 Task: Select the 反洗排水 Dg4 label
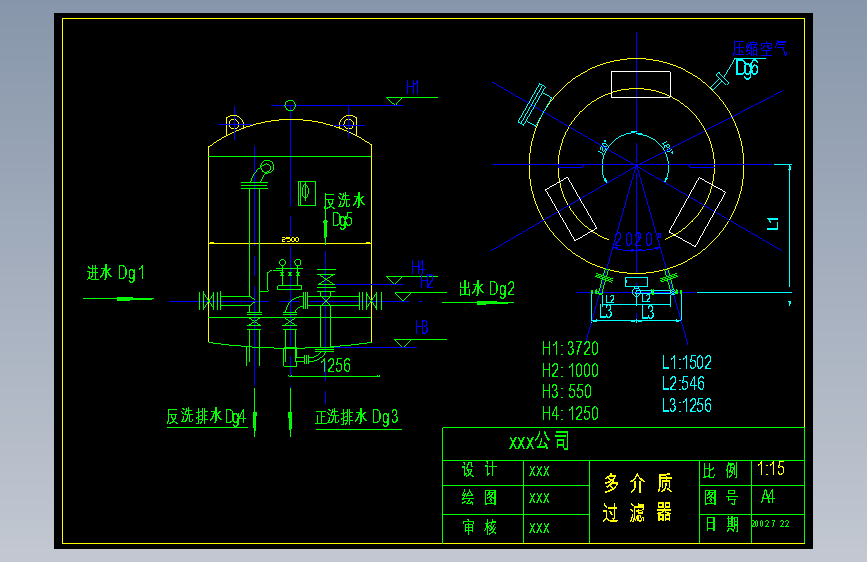click(206, 416)
